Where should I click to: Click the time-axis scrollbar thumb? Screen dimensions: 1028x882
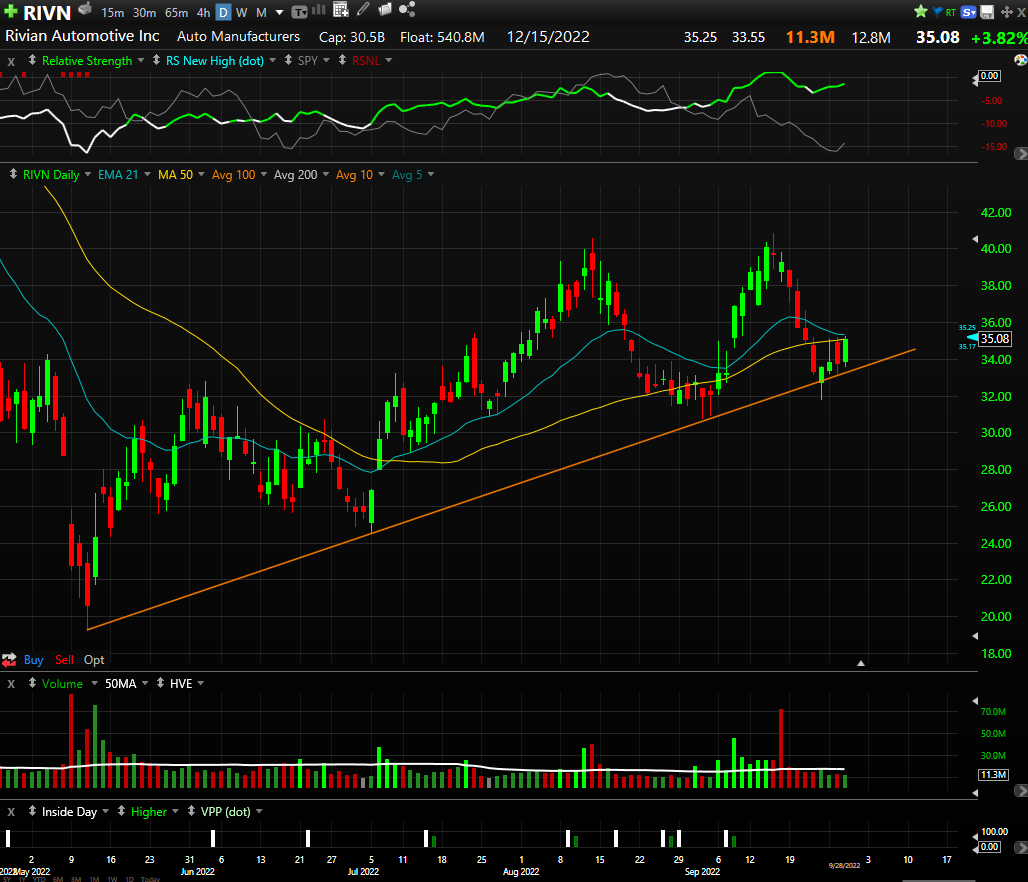[x=939, y=880]
